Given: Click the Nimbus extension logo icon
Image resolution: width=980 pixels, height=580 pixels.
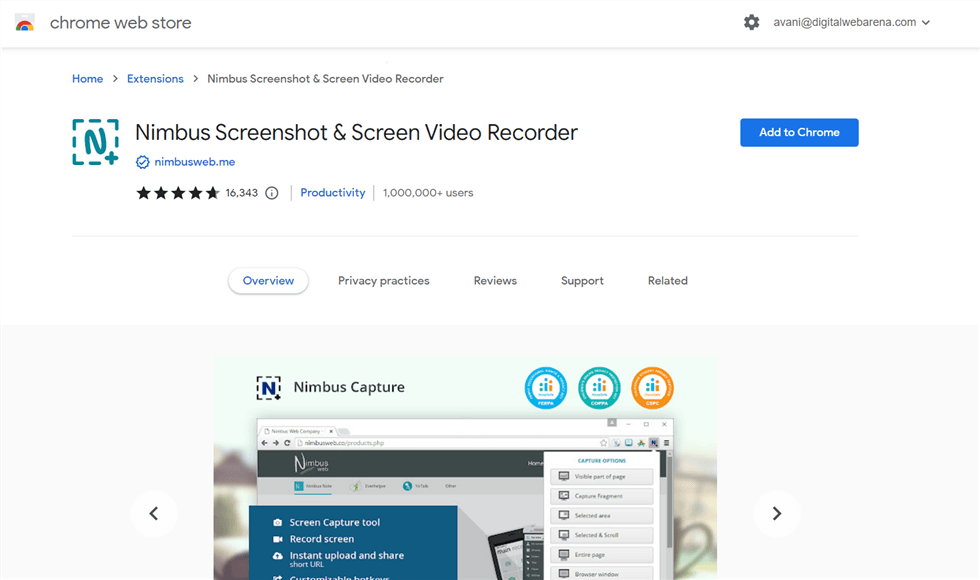Looking at the screenshot, I should (95, 142).
